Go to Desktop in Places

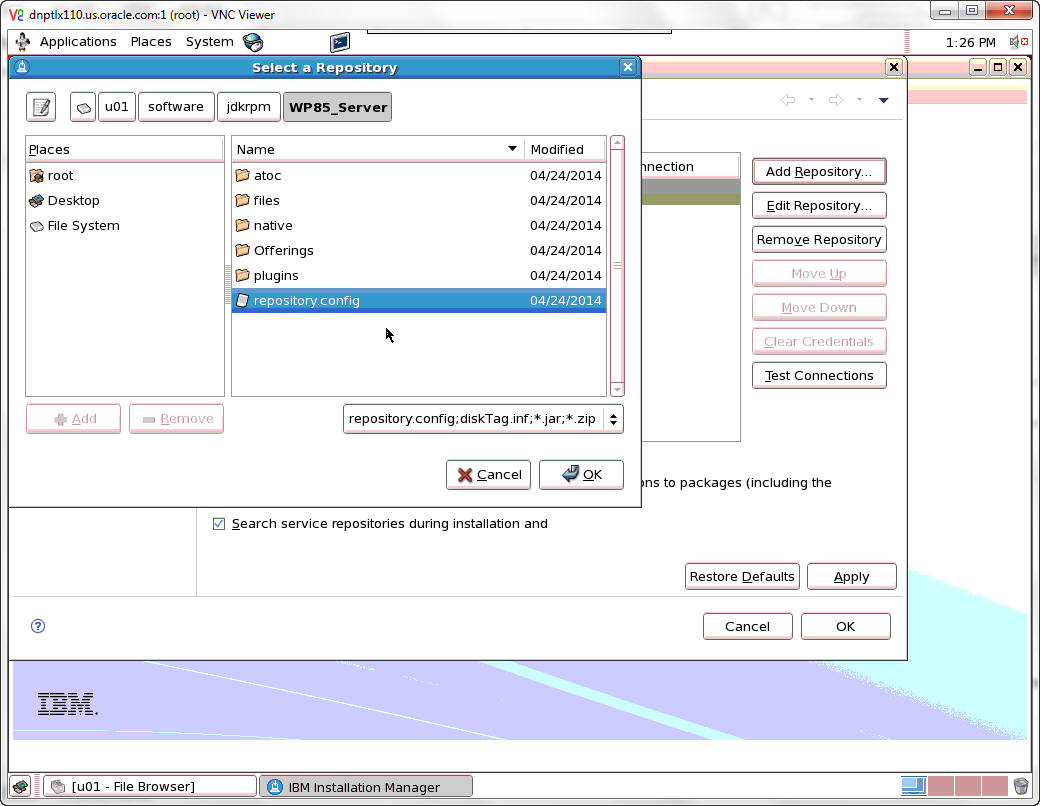tap(125, 200)
